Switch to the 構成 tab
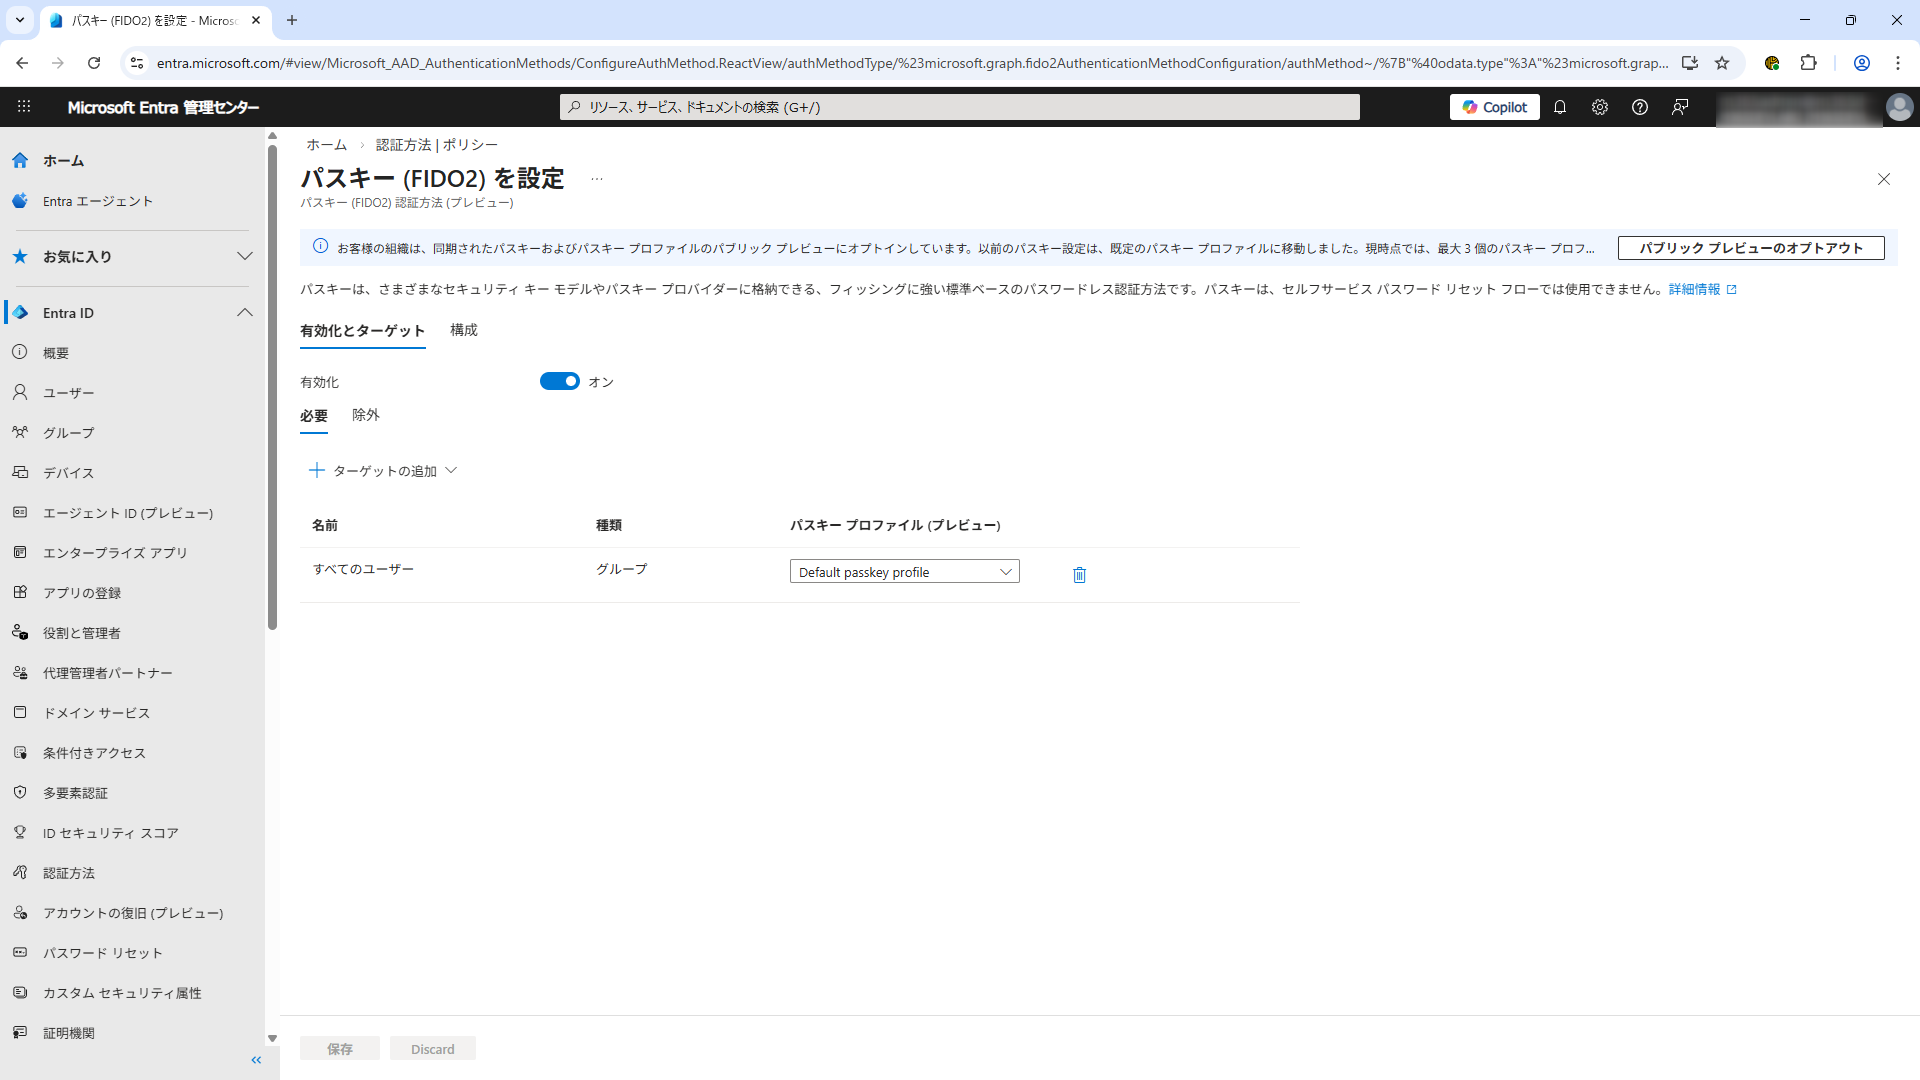This screenshot has width=1920, height=1080. pyautogui.click(x=463, y=330)
